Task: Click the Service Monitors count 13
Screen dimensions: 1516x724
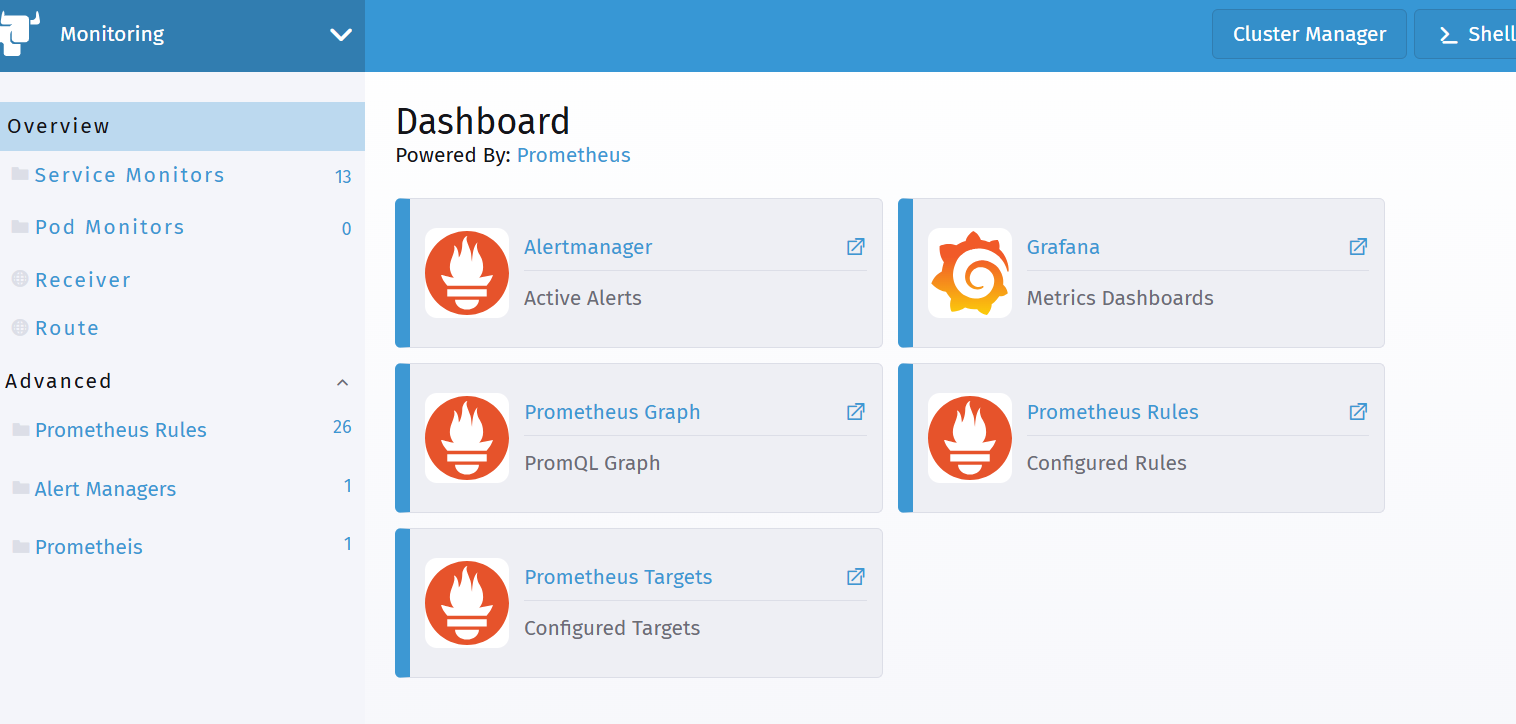Action: 343,177
